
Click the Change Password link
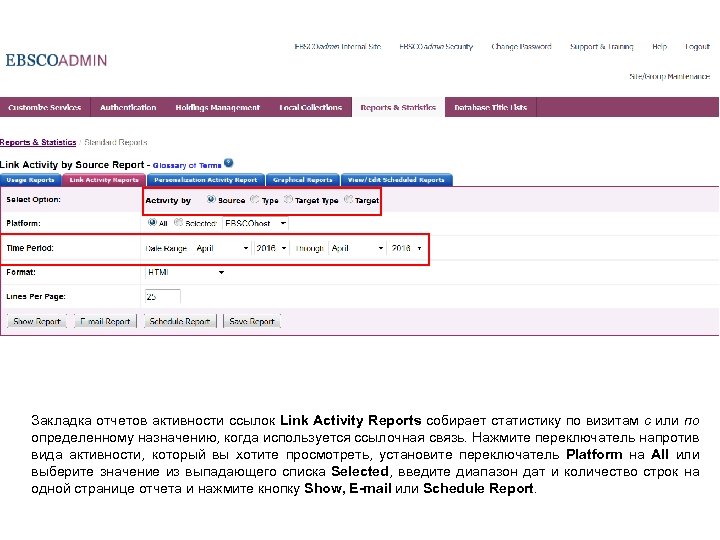[521, 46]
